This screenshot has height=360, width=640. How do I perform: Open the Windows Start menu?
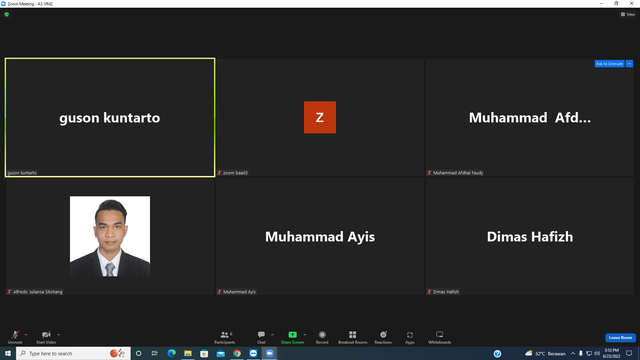[x=8, y=353]
